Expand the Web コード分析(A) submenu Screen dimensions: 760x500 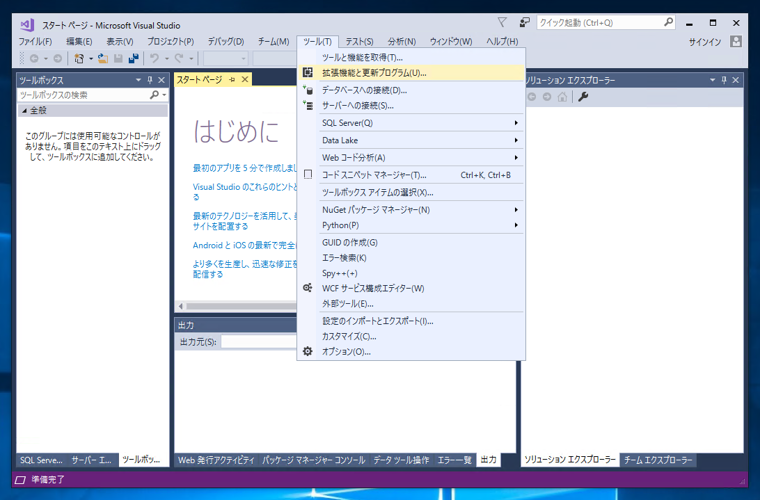[516, 157]
